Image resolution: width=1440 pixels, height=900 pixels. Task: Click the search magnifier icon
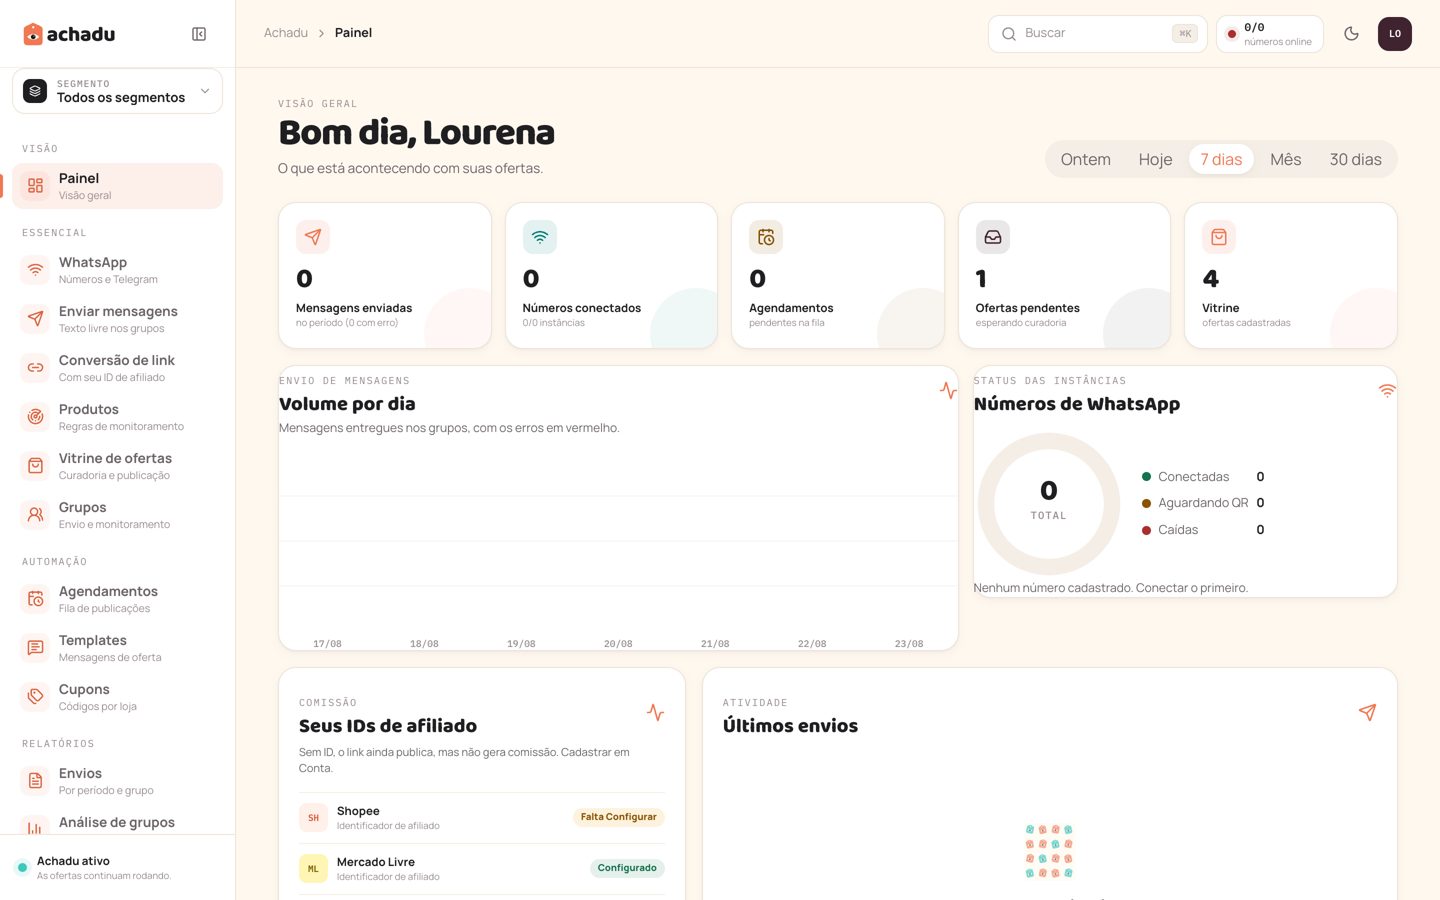tap(1009, 34)
